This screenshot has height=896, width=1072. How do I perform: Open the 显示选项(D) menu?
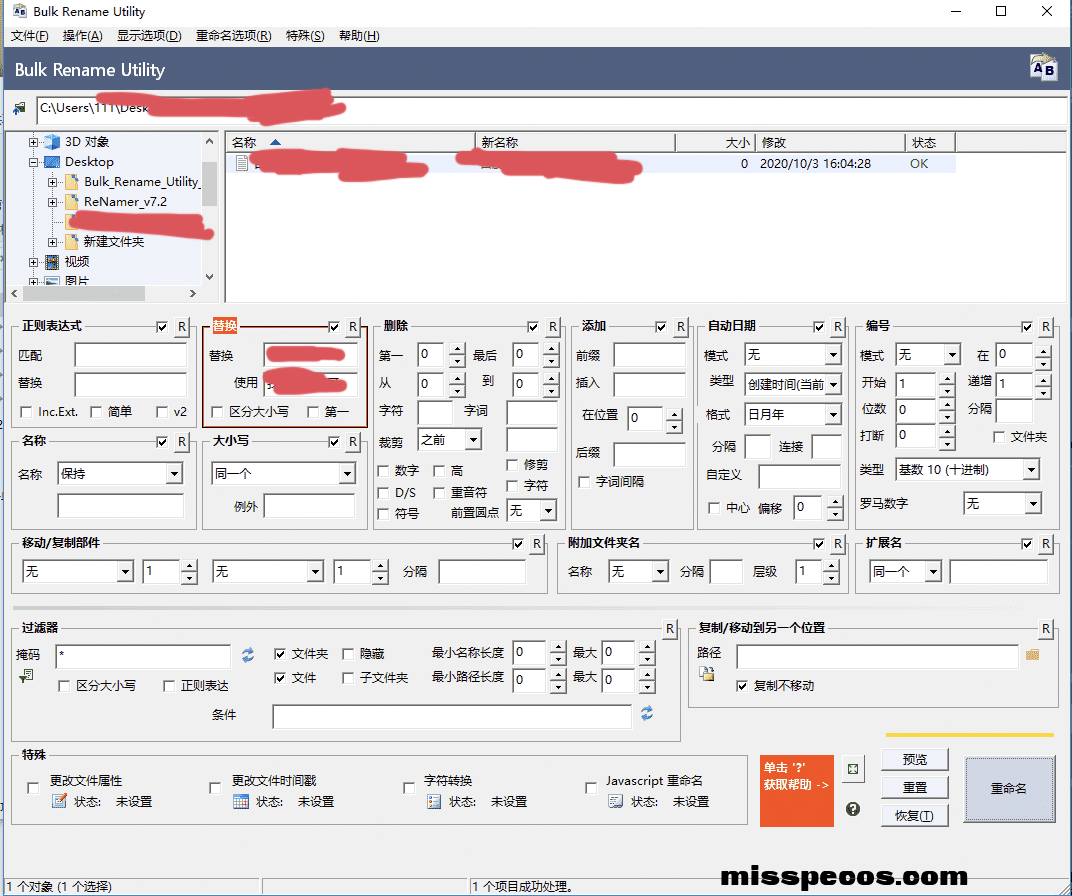(149, 36)
